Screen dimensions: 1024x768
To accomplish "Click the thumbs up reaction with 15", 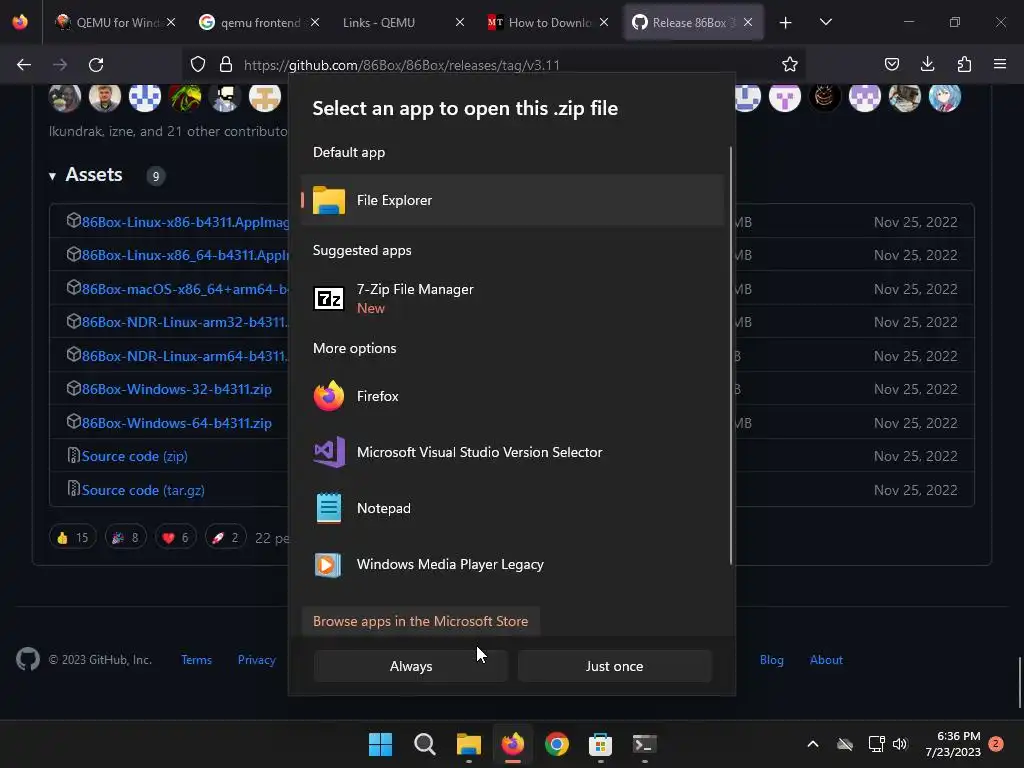I will [72, 537].
